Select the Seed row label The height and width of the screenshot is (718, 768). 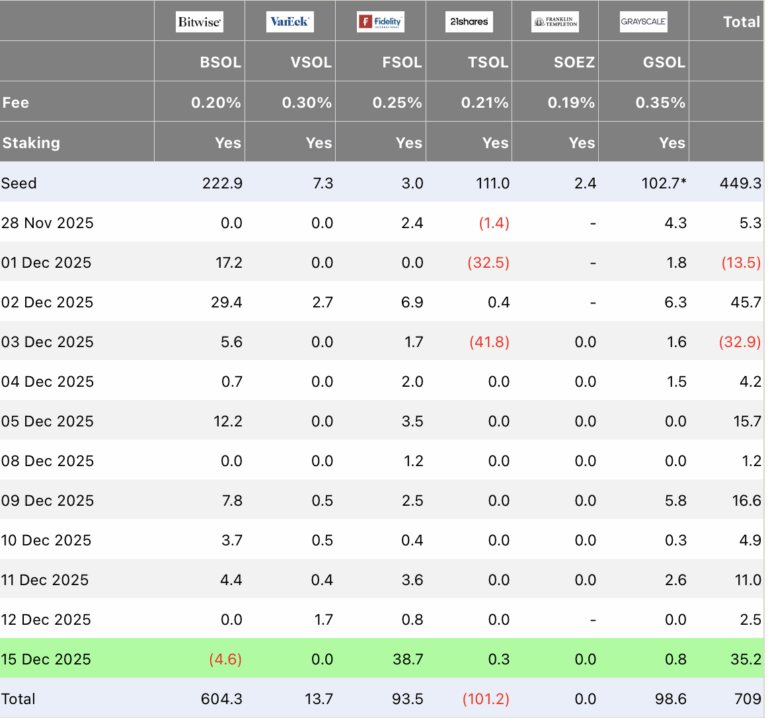19,183
